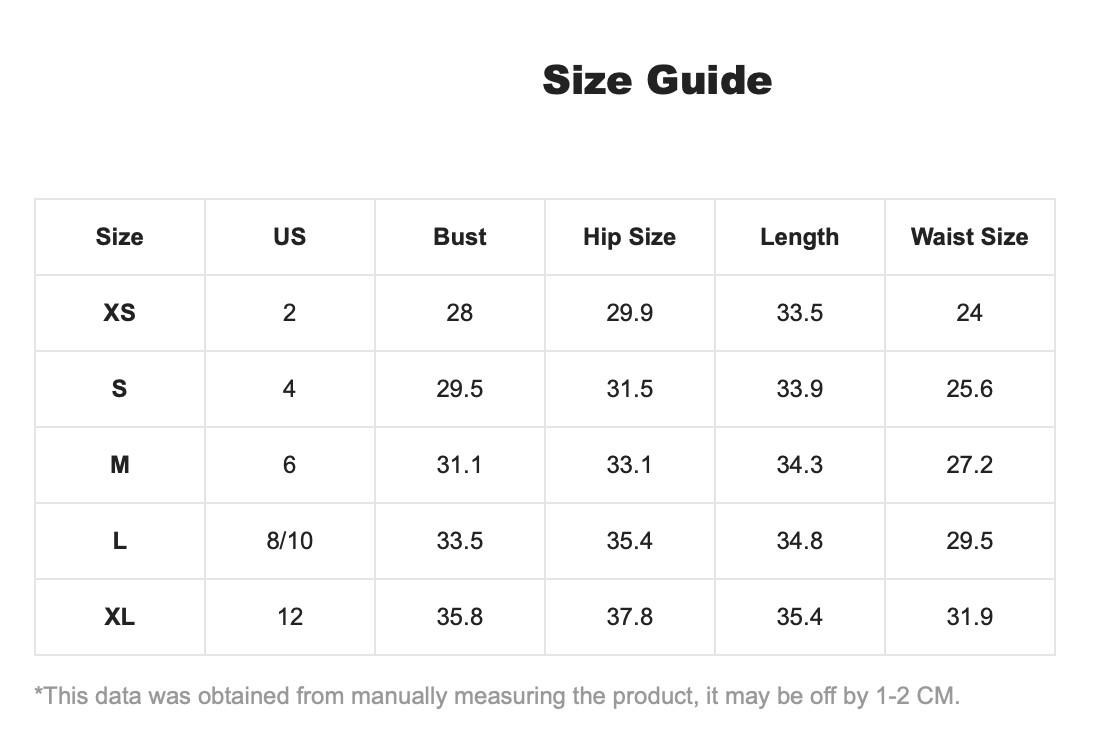This screenshot has width=1096, height=754.
Task: Click the S waist value 25.6
Action: coord(969,389)
